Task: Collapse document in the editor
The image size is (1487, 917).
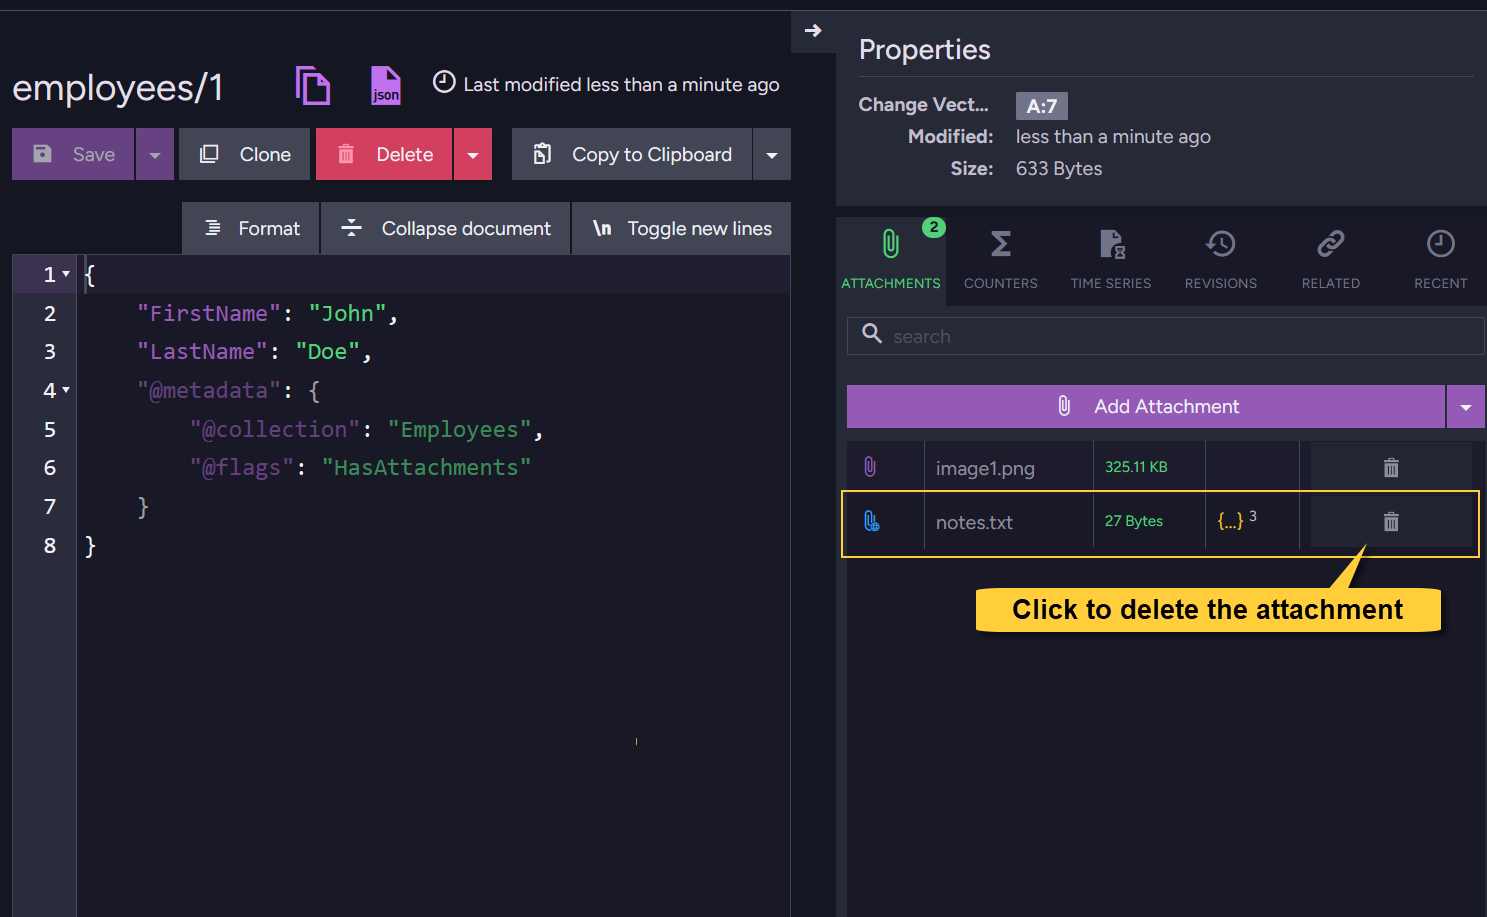Action: pos(446,229)
